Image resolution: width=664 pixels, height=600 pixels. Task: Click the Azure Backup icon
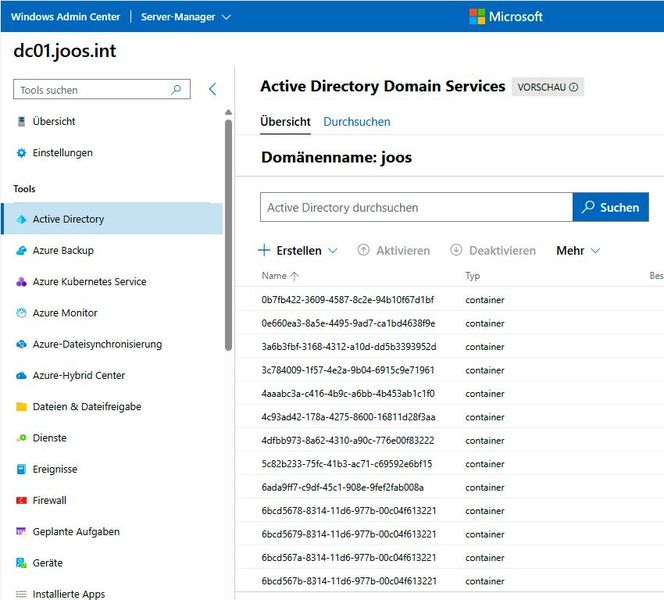tap(21, 251)
